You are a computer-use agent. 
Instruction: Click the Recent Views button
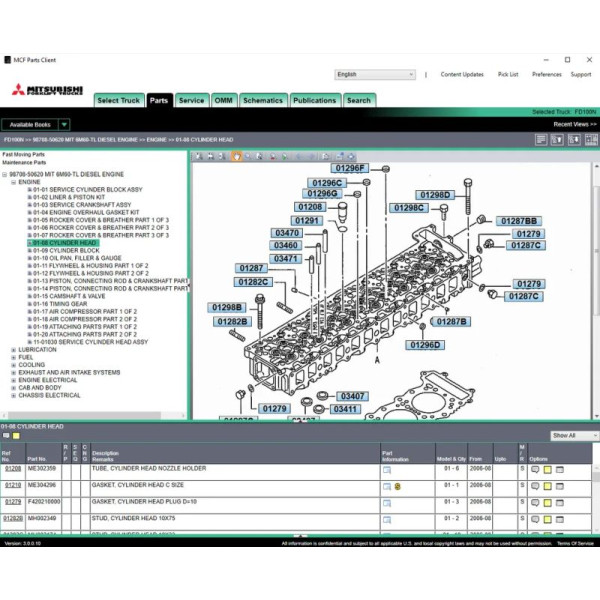point(573,124)
